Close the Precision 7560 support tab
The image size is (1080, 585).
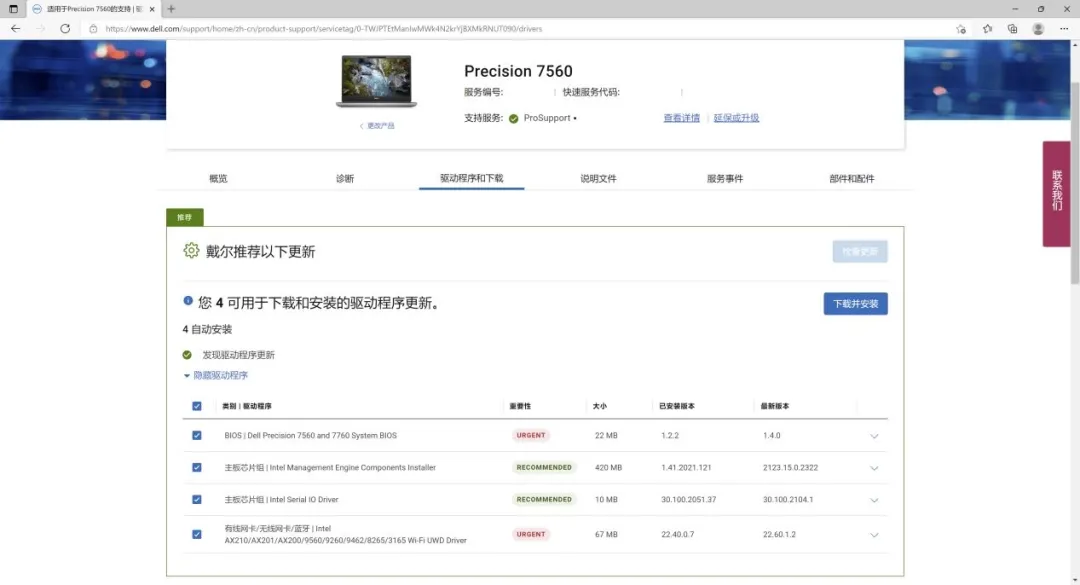[152, 9]
